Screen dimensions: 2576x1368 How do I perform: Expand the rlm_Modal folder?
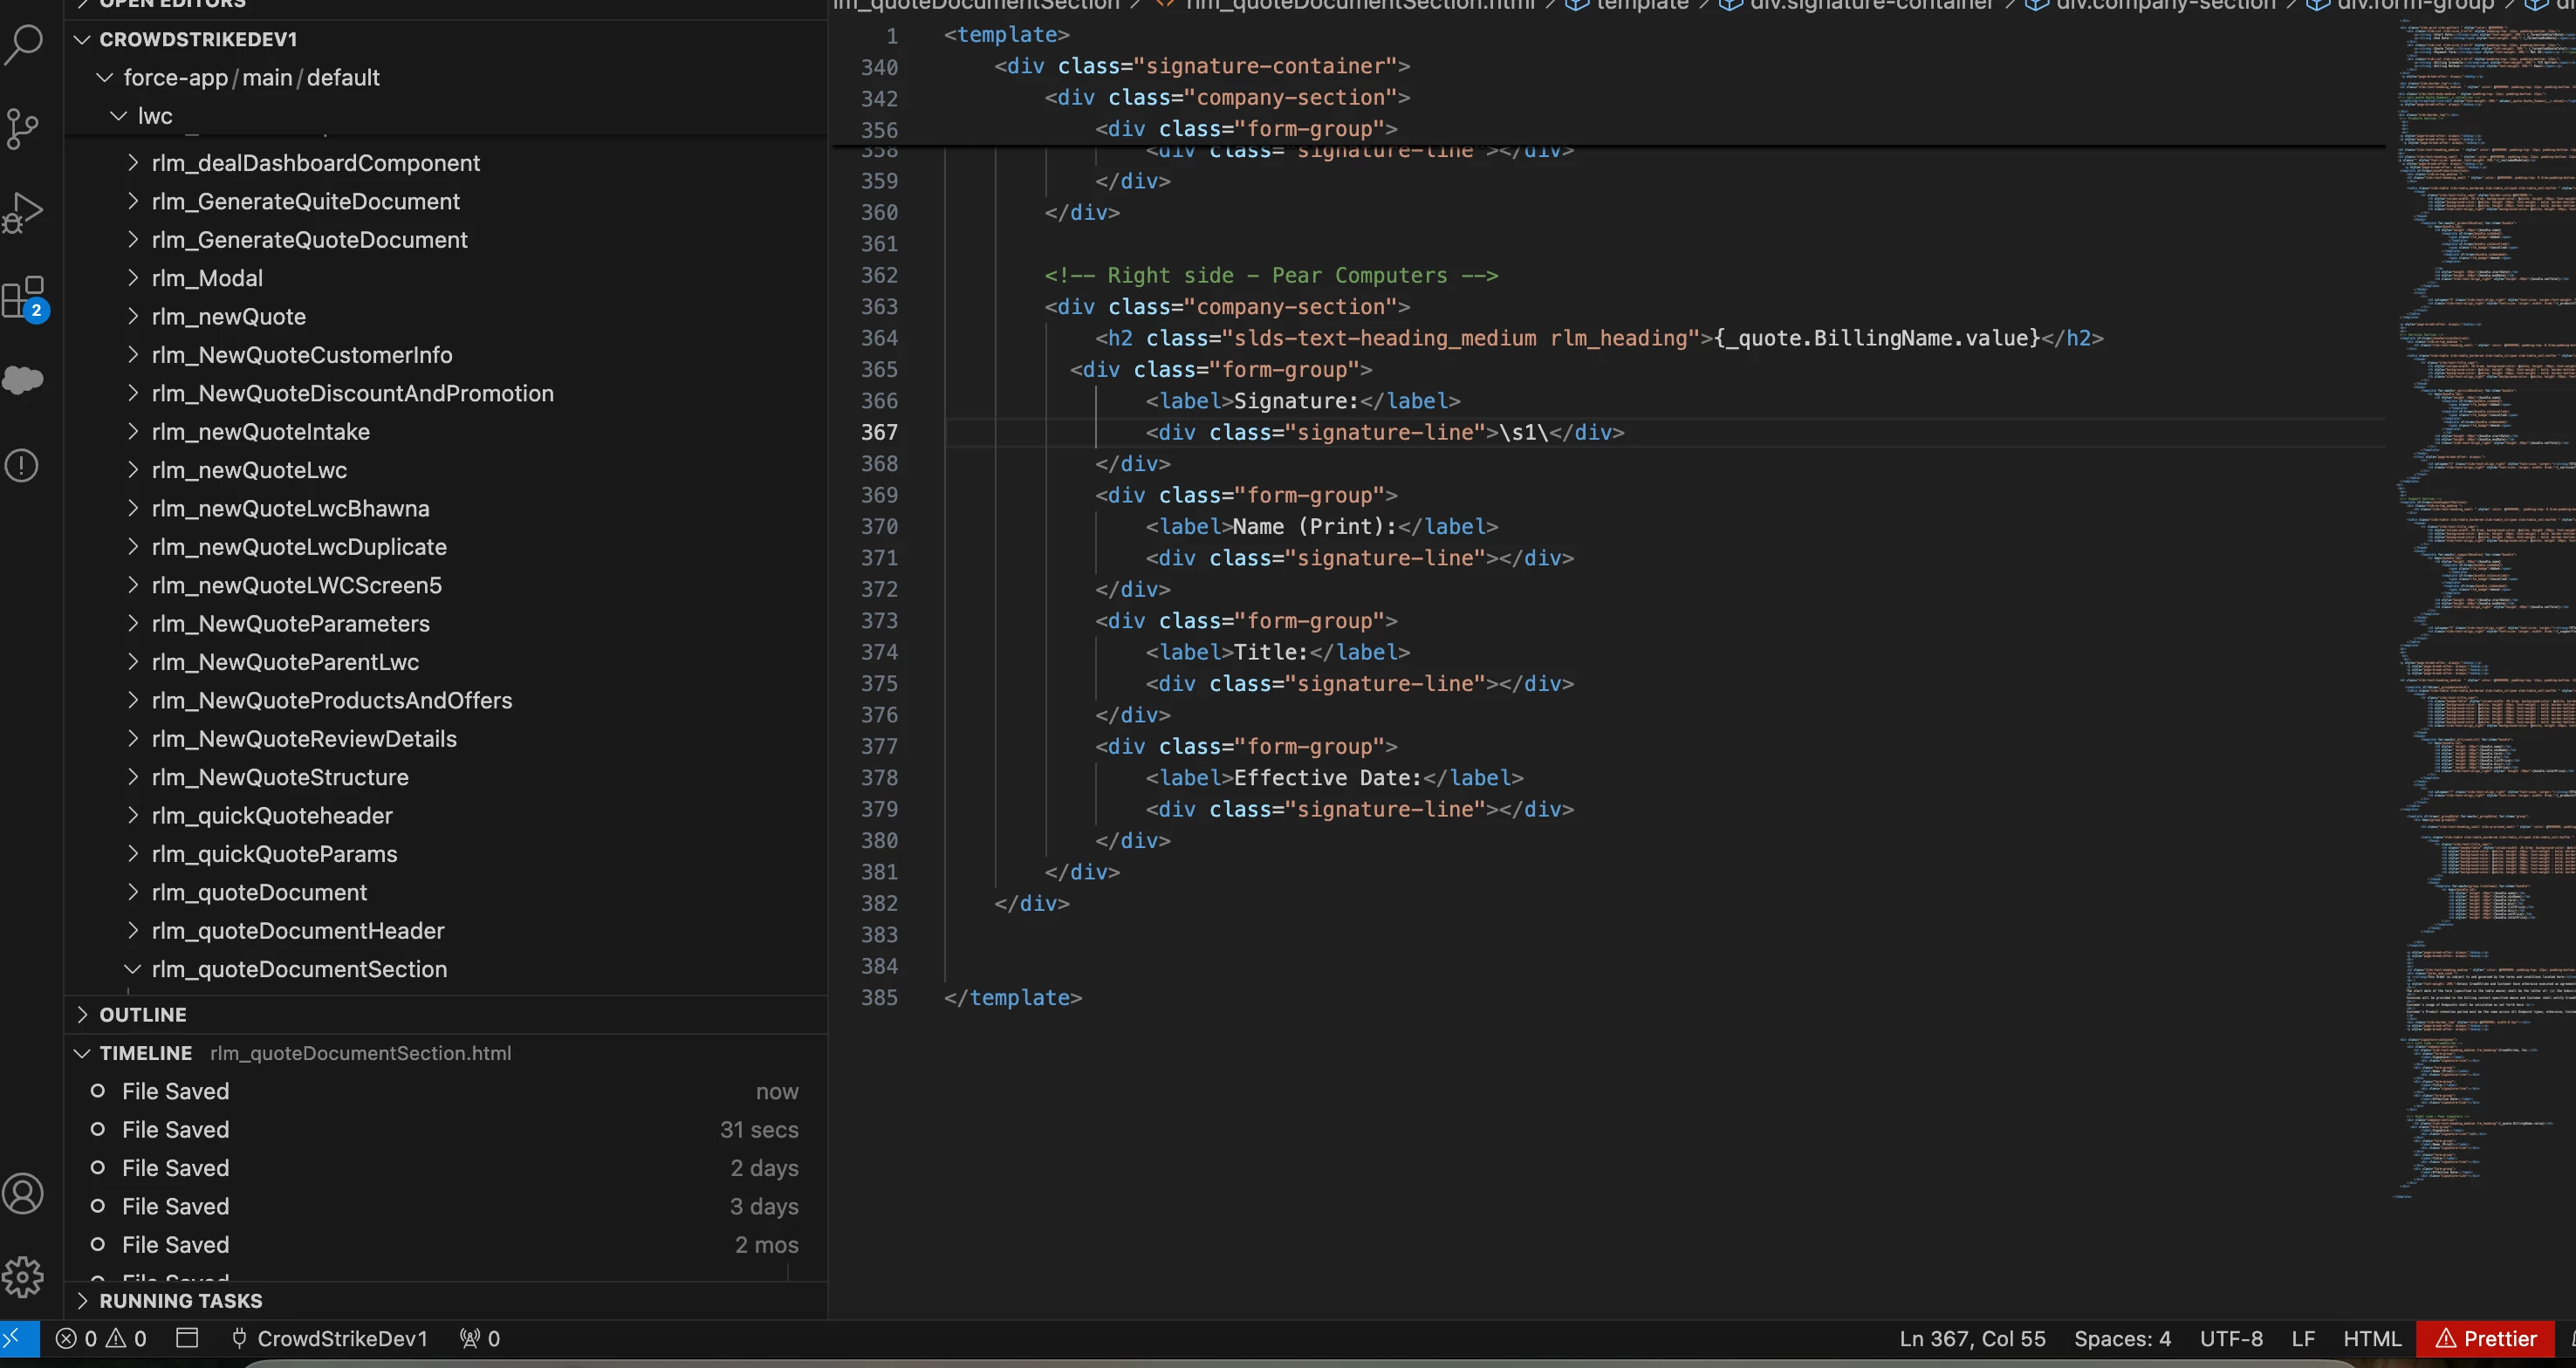coord(207,278)
